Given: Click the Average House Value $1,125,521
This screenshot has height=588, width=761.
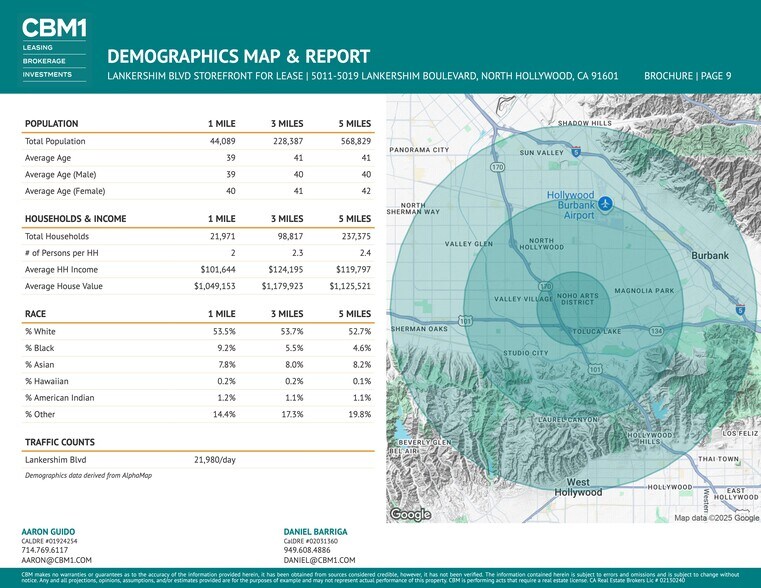Looking at the screenshot, I should tap(350, 286).
